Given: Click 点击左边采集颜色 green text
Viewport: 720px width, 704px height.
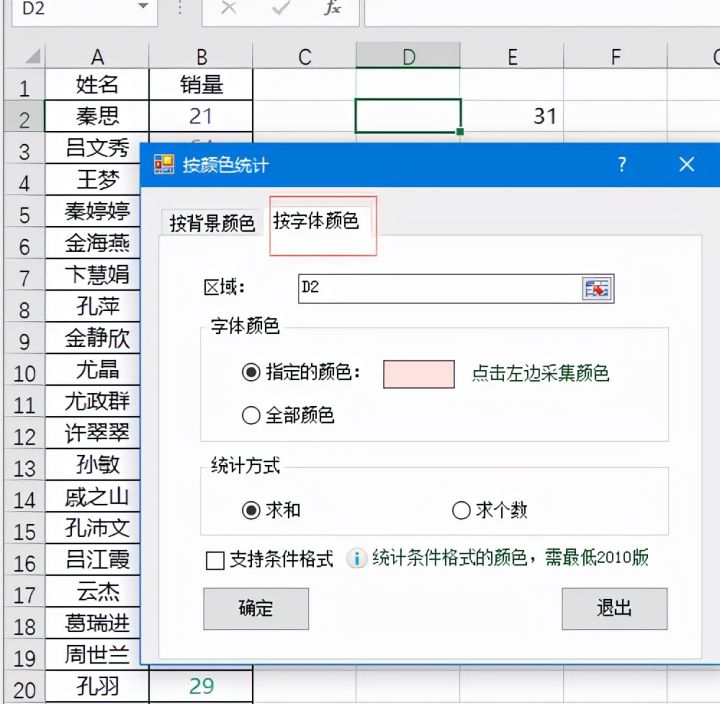Looking at the screenshot, I should [540, 373].
